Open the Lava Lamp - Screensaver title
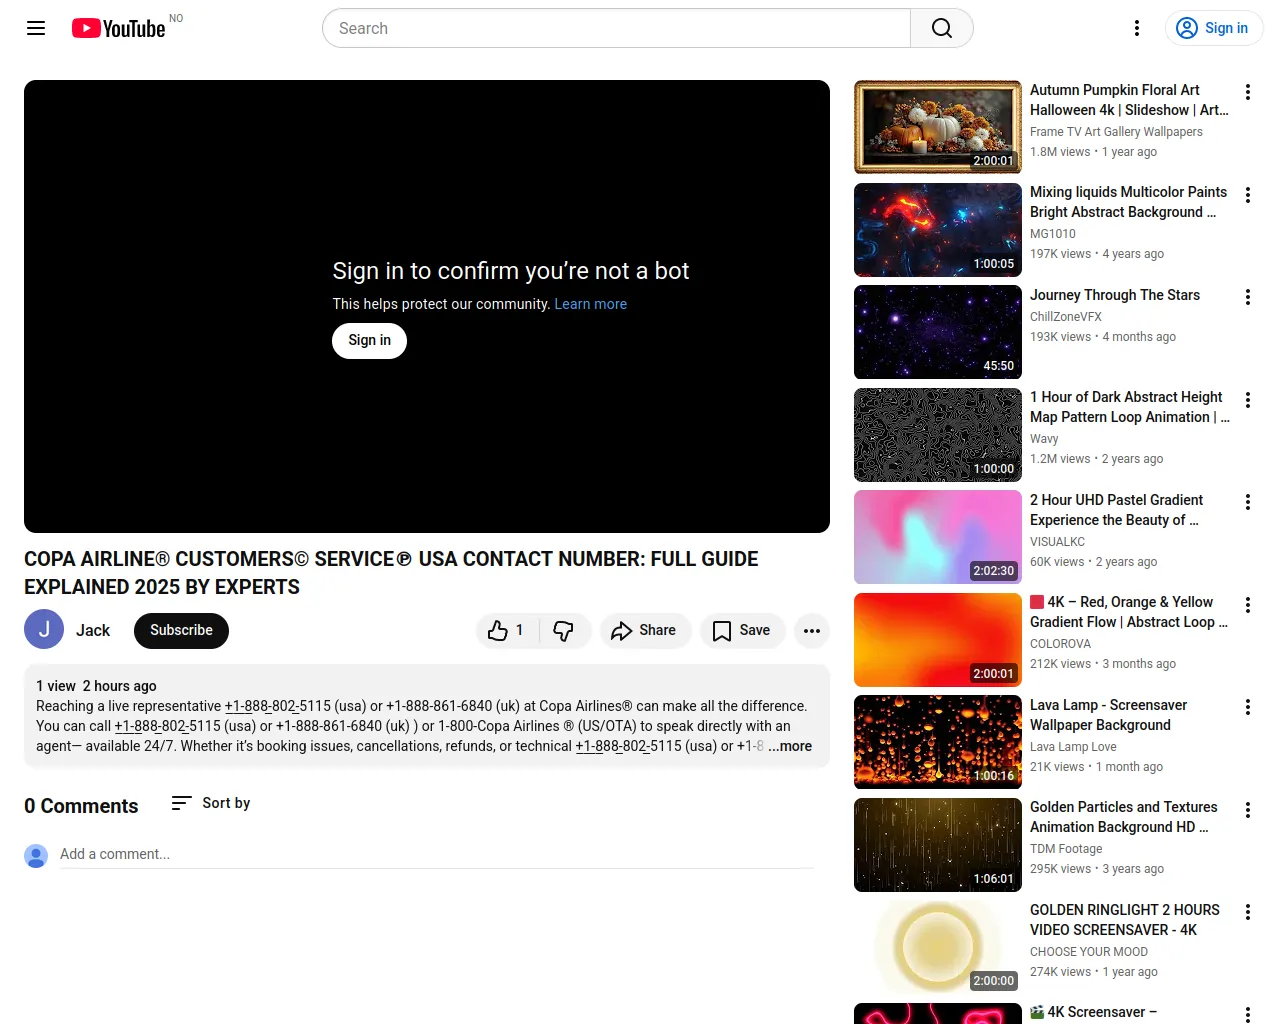Image resolution: width=1280 pixels, height=1024 pixels. coord(1109,715)
